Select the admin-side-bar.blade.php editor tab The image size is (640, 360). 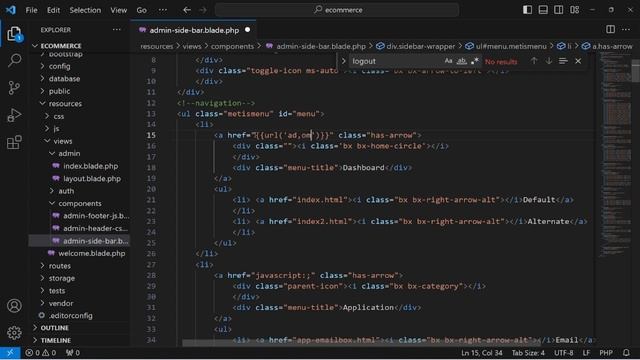tap(194, 30)
